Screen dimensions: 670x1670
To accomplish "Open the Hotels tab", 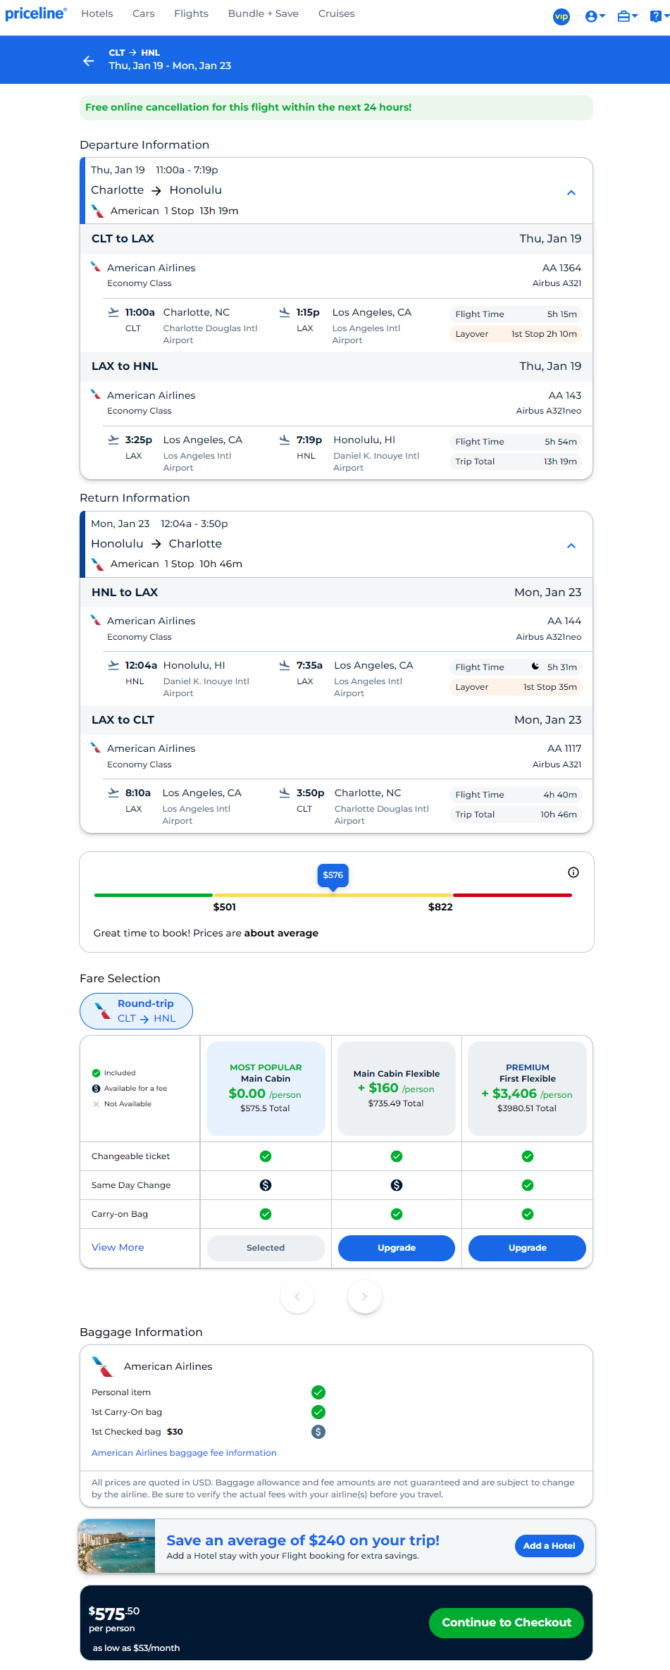I will coord(97,14).
